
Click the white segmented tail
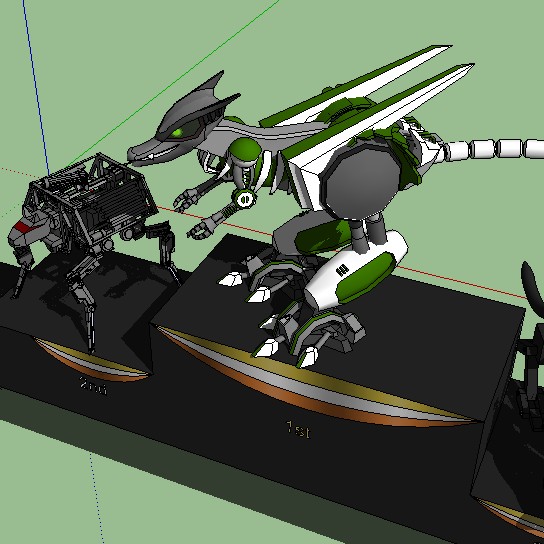tap(493, 149)
